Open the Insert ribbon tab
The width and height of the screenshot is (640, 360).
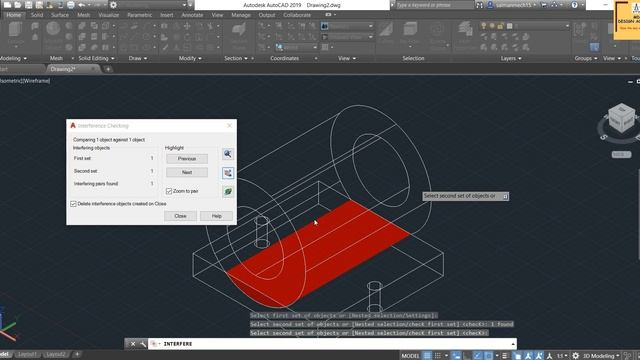(167, 15)
